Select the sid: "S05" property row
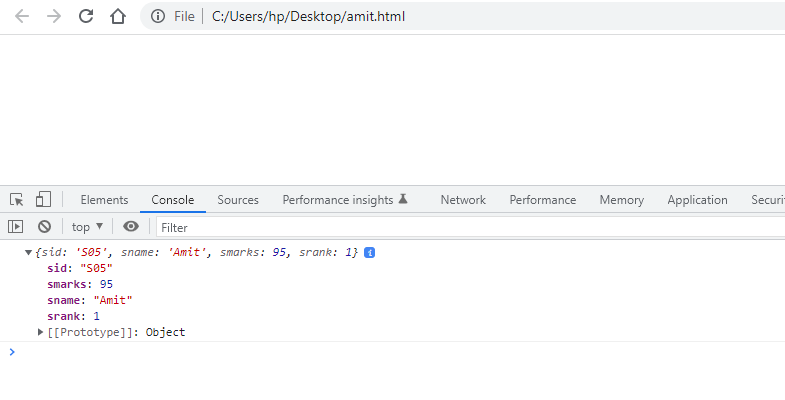Viewport: 785px width, 400px height. (x=80, y=268)
